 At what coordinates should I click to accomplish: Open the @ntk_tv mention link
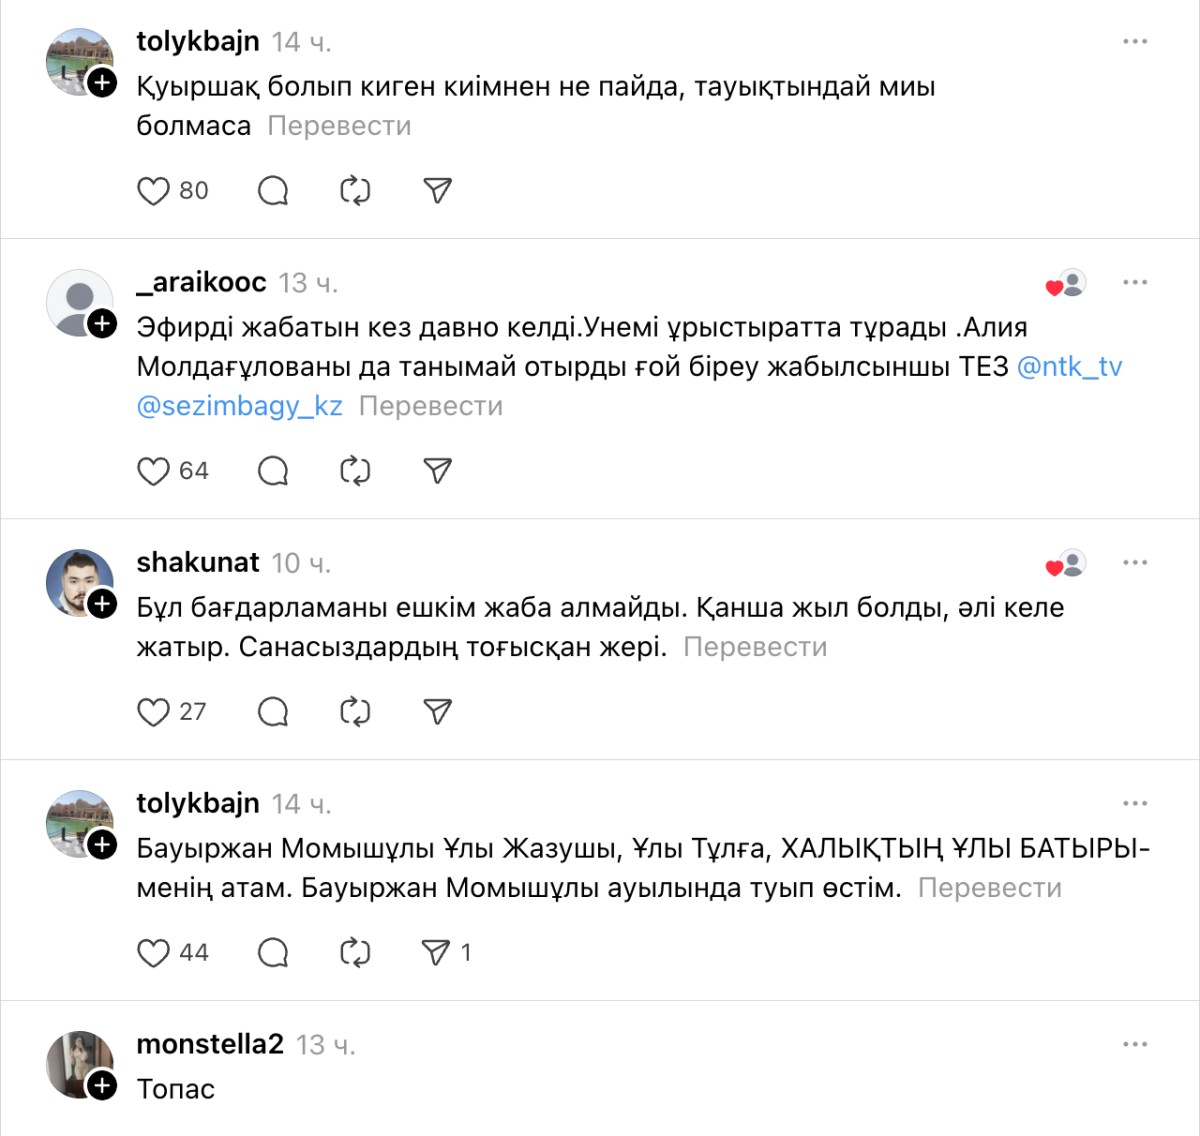point(1069,367)
